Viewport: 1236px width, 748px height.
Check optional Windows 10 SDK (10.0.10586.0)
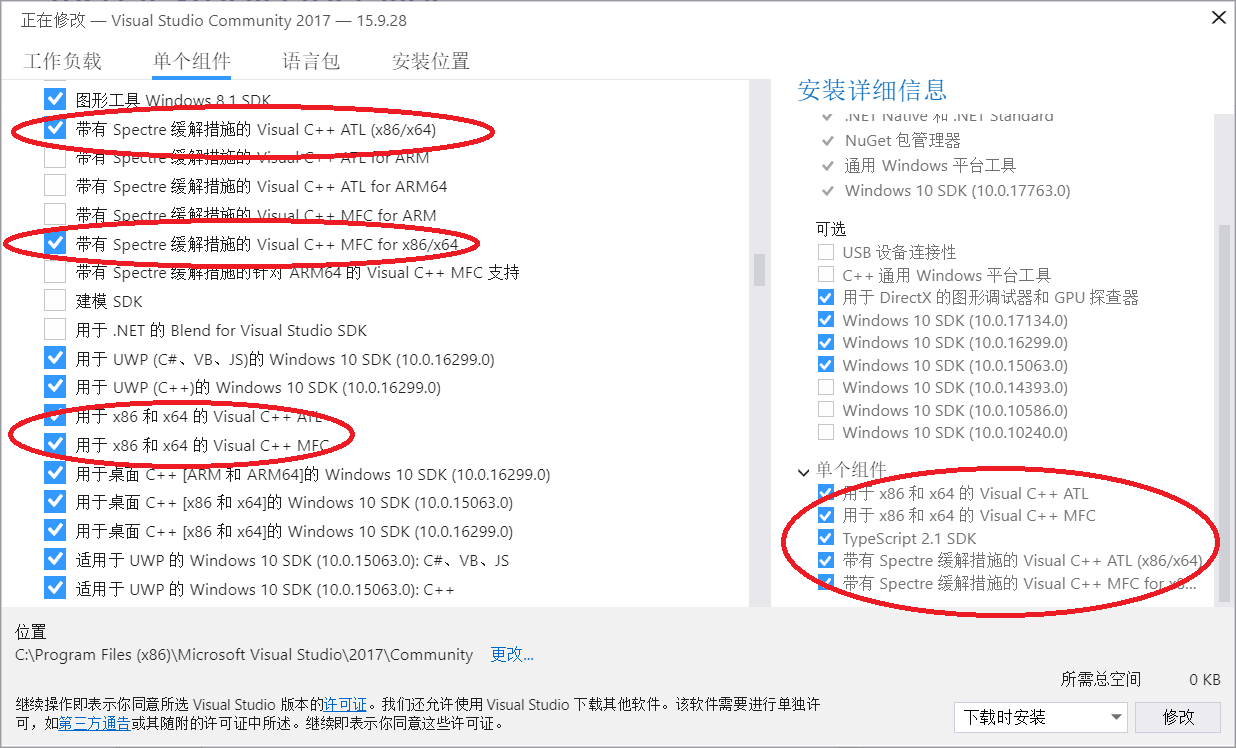[x=826, y=410]
